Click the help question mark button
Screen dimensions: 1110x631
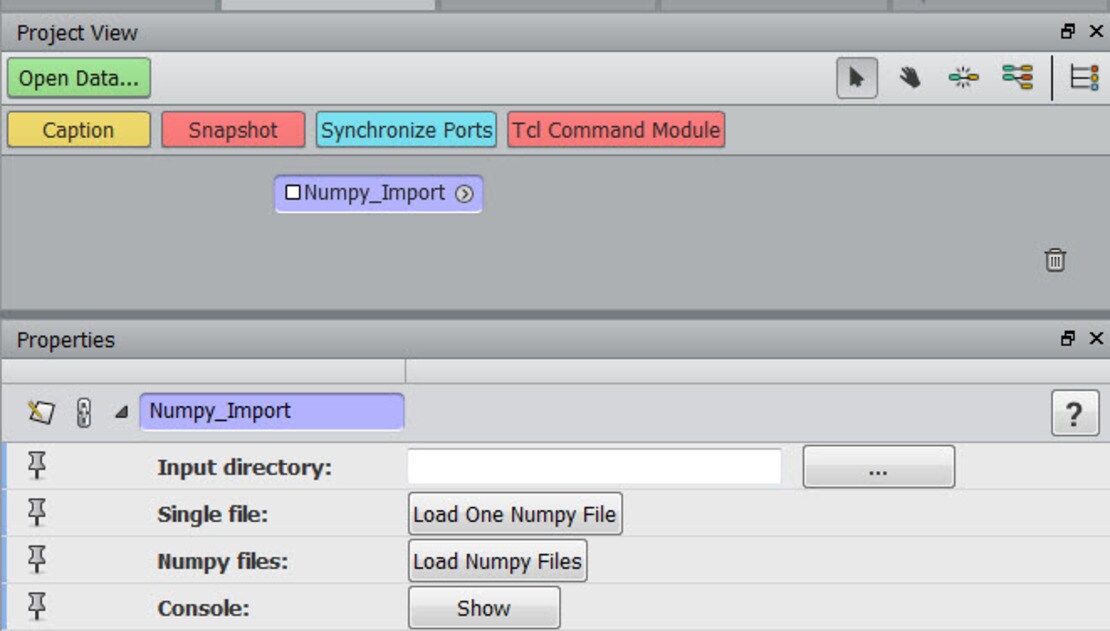[1074, 413]
